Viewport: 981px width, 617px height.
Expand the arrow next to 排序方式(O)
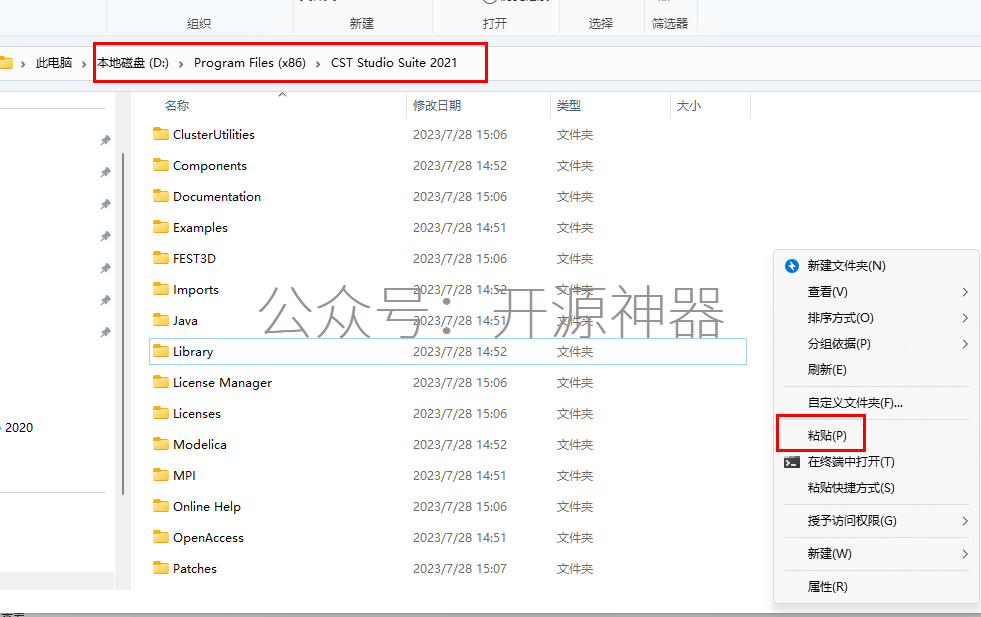(x=965, y=318)
